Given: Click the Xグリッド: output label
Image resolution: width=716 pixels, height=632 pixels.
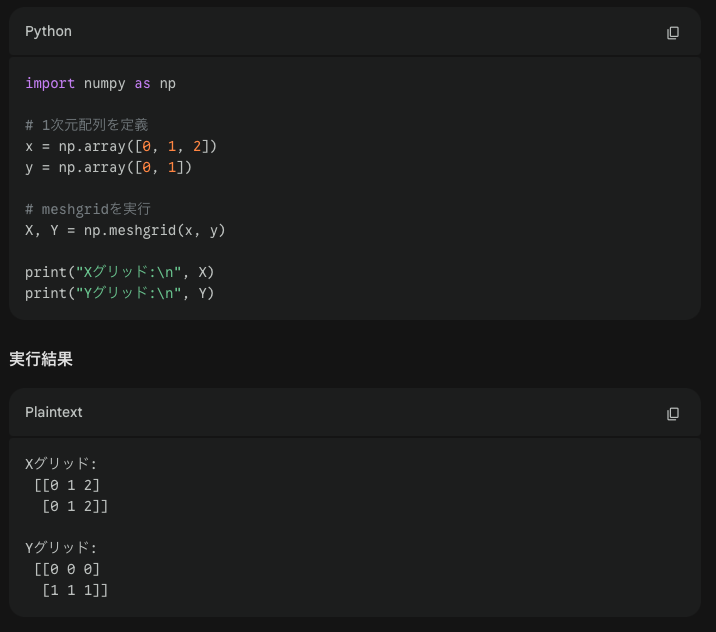Looking at the screenshot, I should pos(60,464).
